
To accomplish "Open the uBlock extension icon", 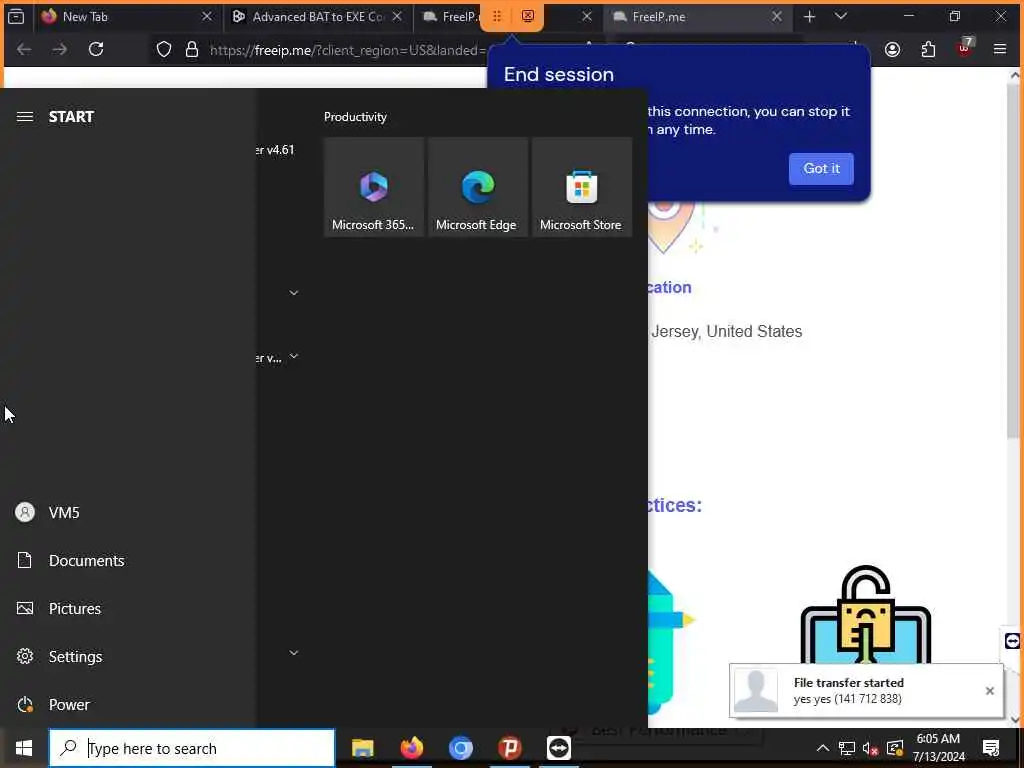I will pyautogui.click(x=965, y=48).
